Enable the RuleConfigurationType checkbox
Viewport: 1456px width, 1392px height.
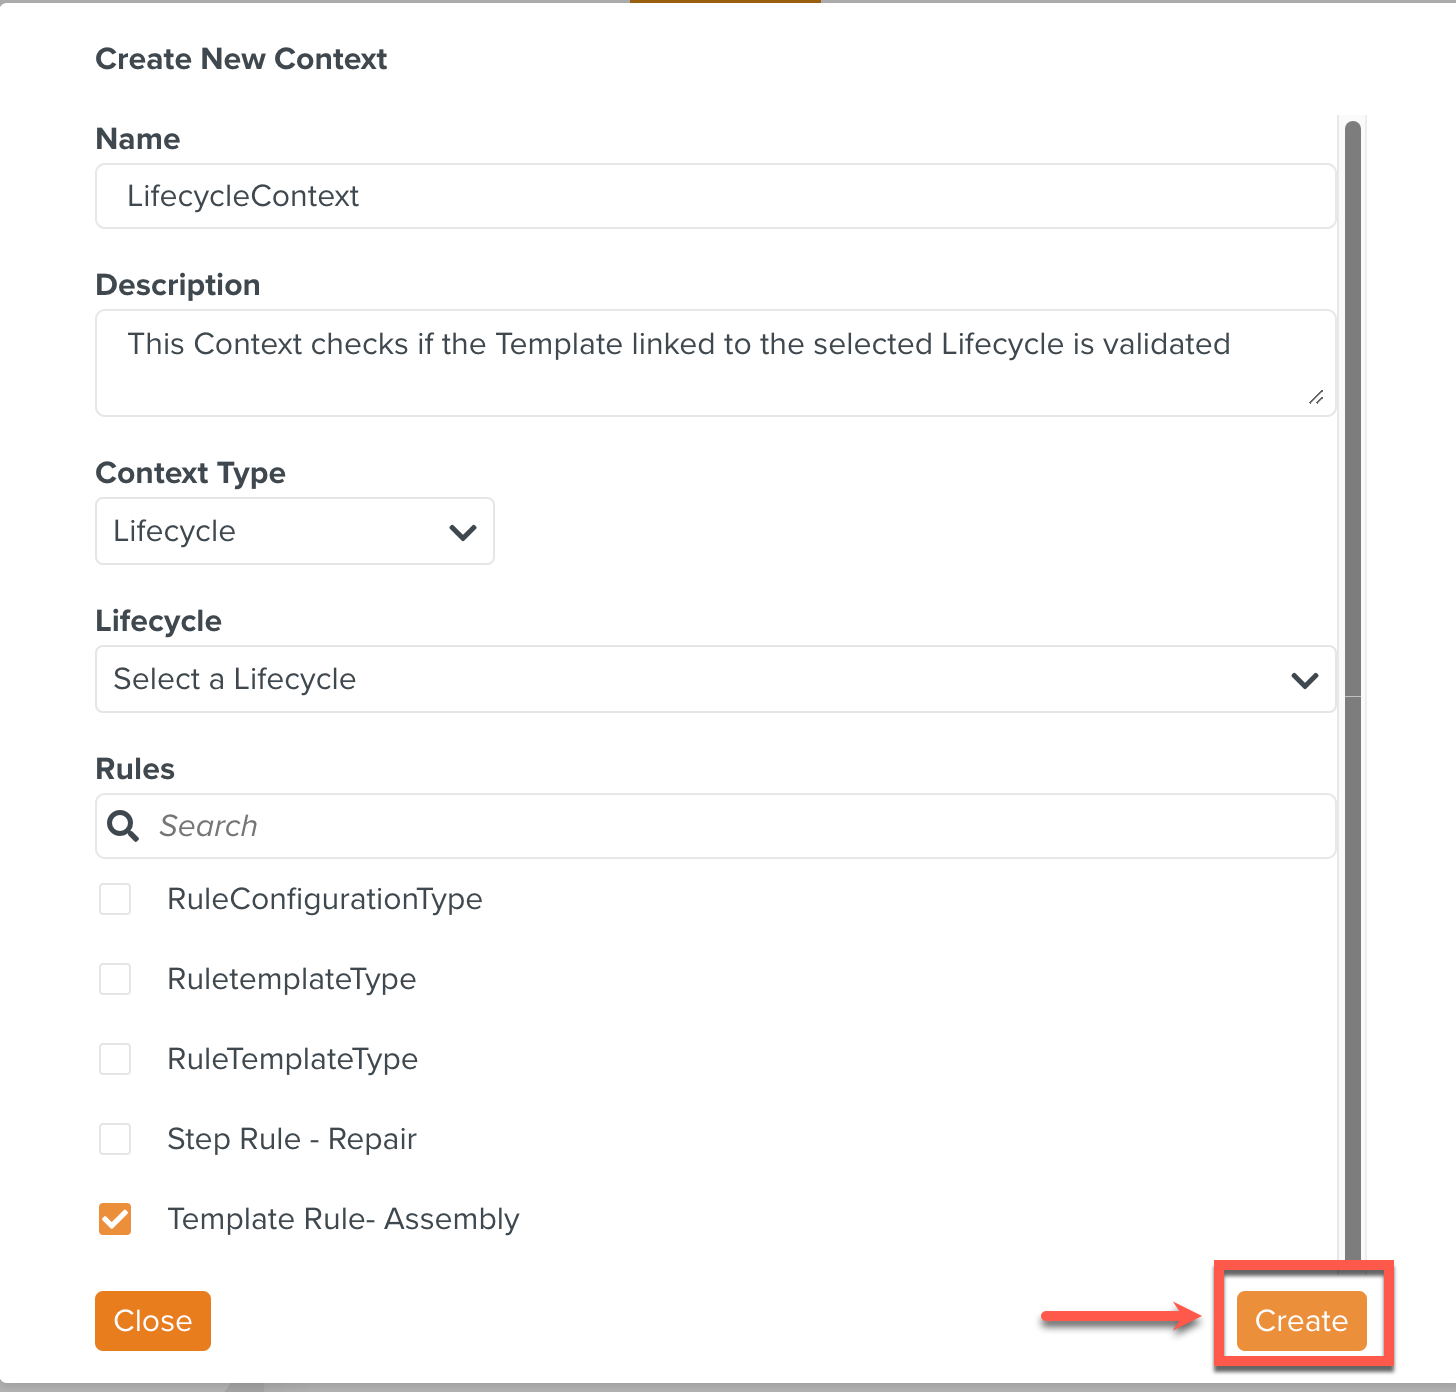coord(115,899)
